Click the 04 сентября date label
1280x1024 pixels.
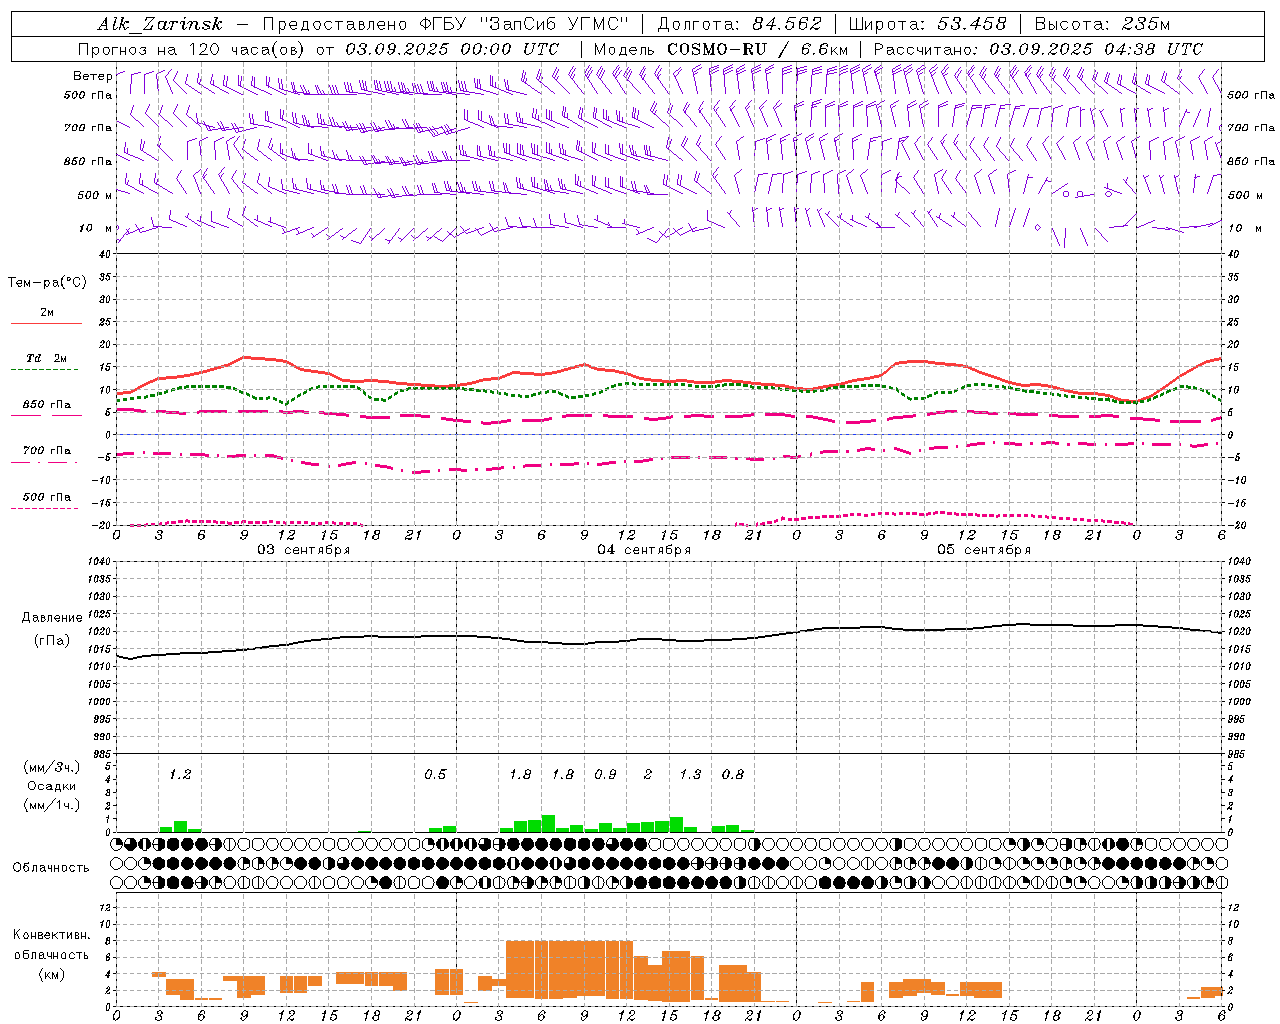coord(644,550)
